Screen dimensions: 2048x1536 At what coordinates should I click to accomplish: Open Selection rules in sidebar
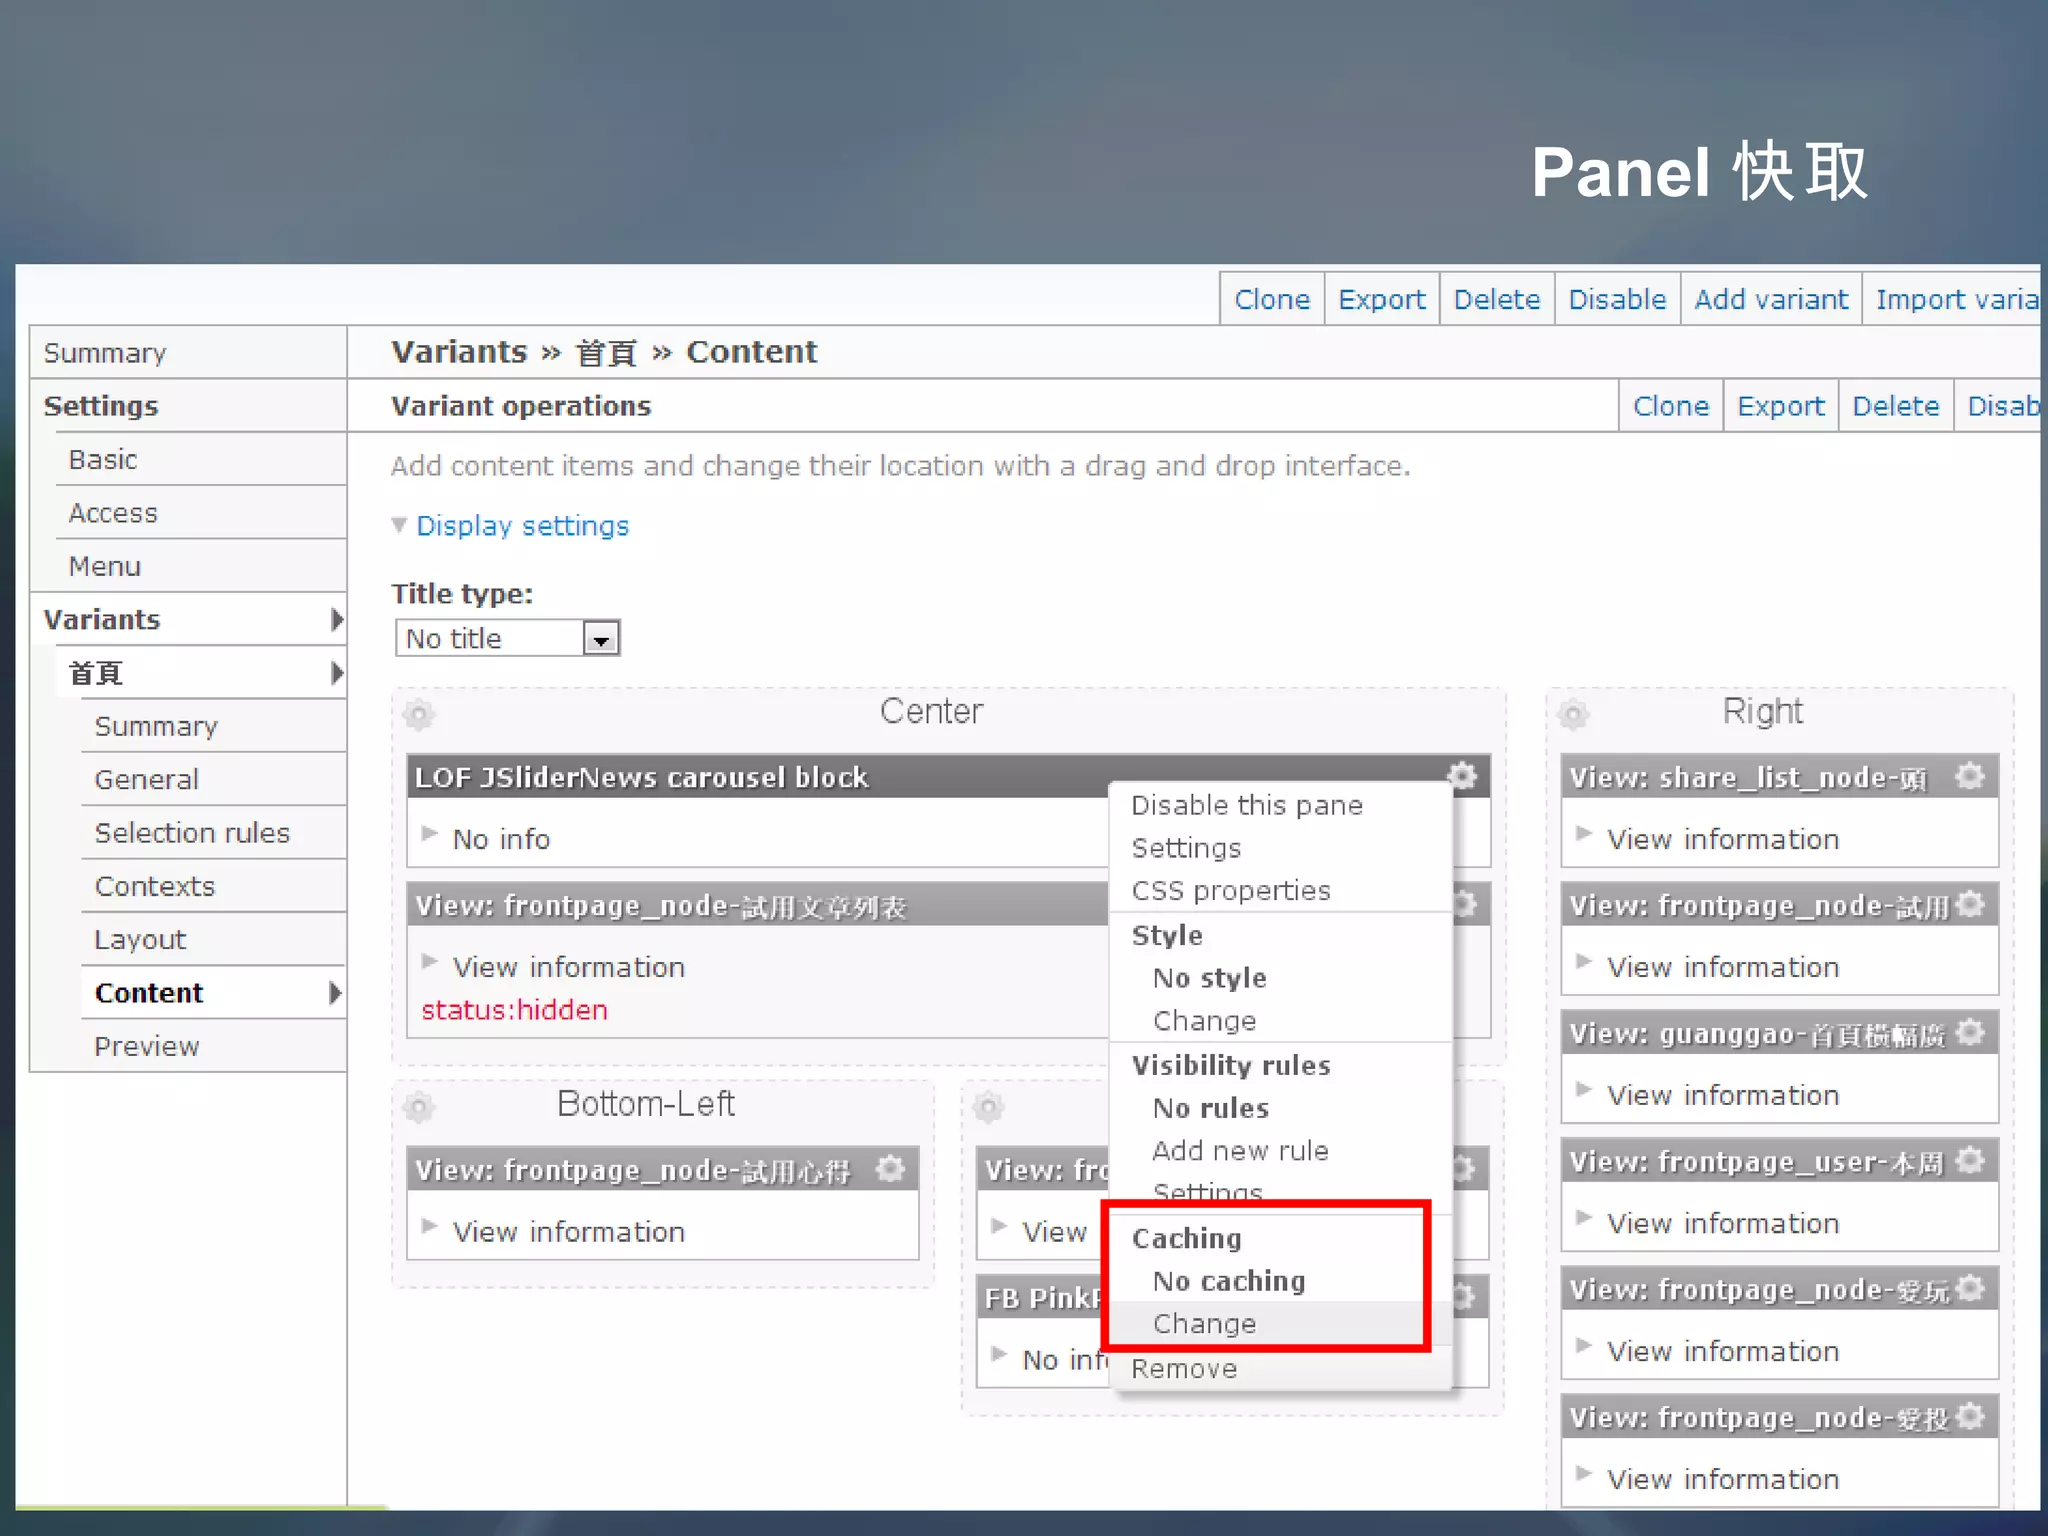click(x=213, y=833)
